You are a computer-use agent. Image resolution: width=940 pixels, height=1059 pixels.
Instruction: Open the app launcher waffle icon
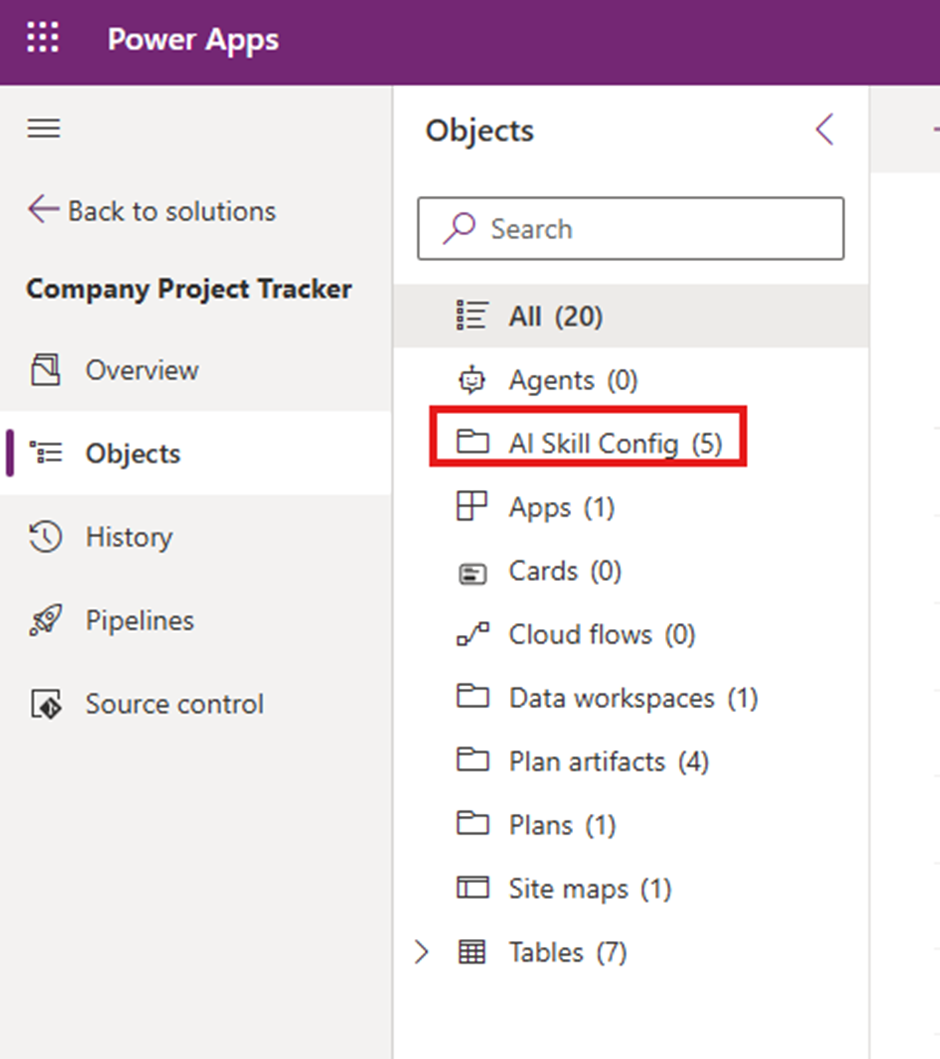coord(43,37)
